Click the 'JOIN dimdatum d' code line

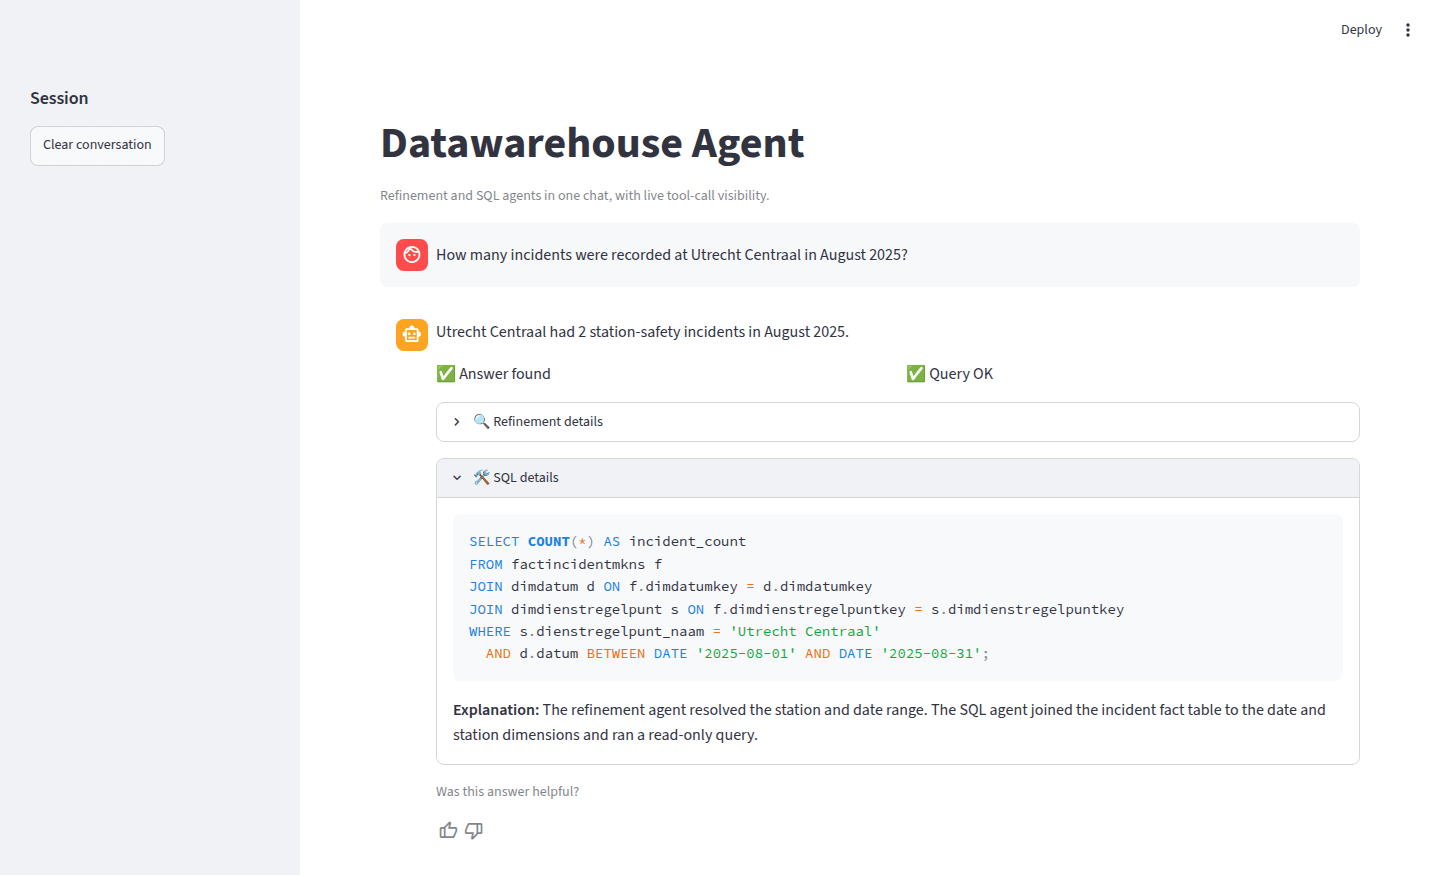671,586
